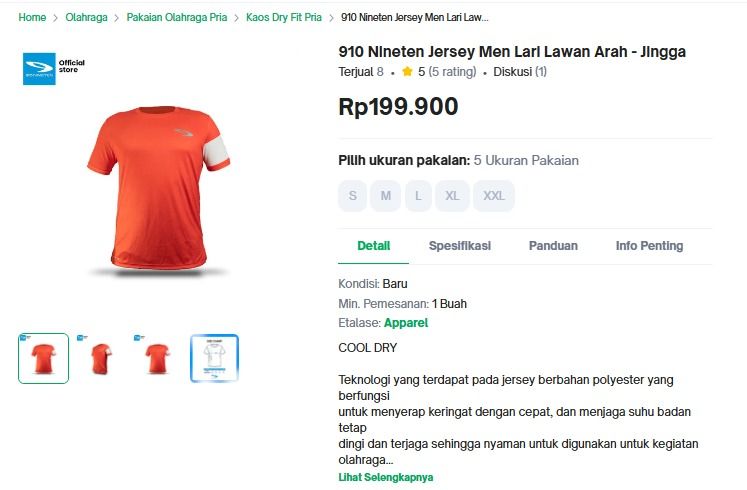The width and height of the screenshot is (747, 490).
Task: Open the Panduan tab
Action: tap(553, 246)
